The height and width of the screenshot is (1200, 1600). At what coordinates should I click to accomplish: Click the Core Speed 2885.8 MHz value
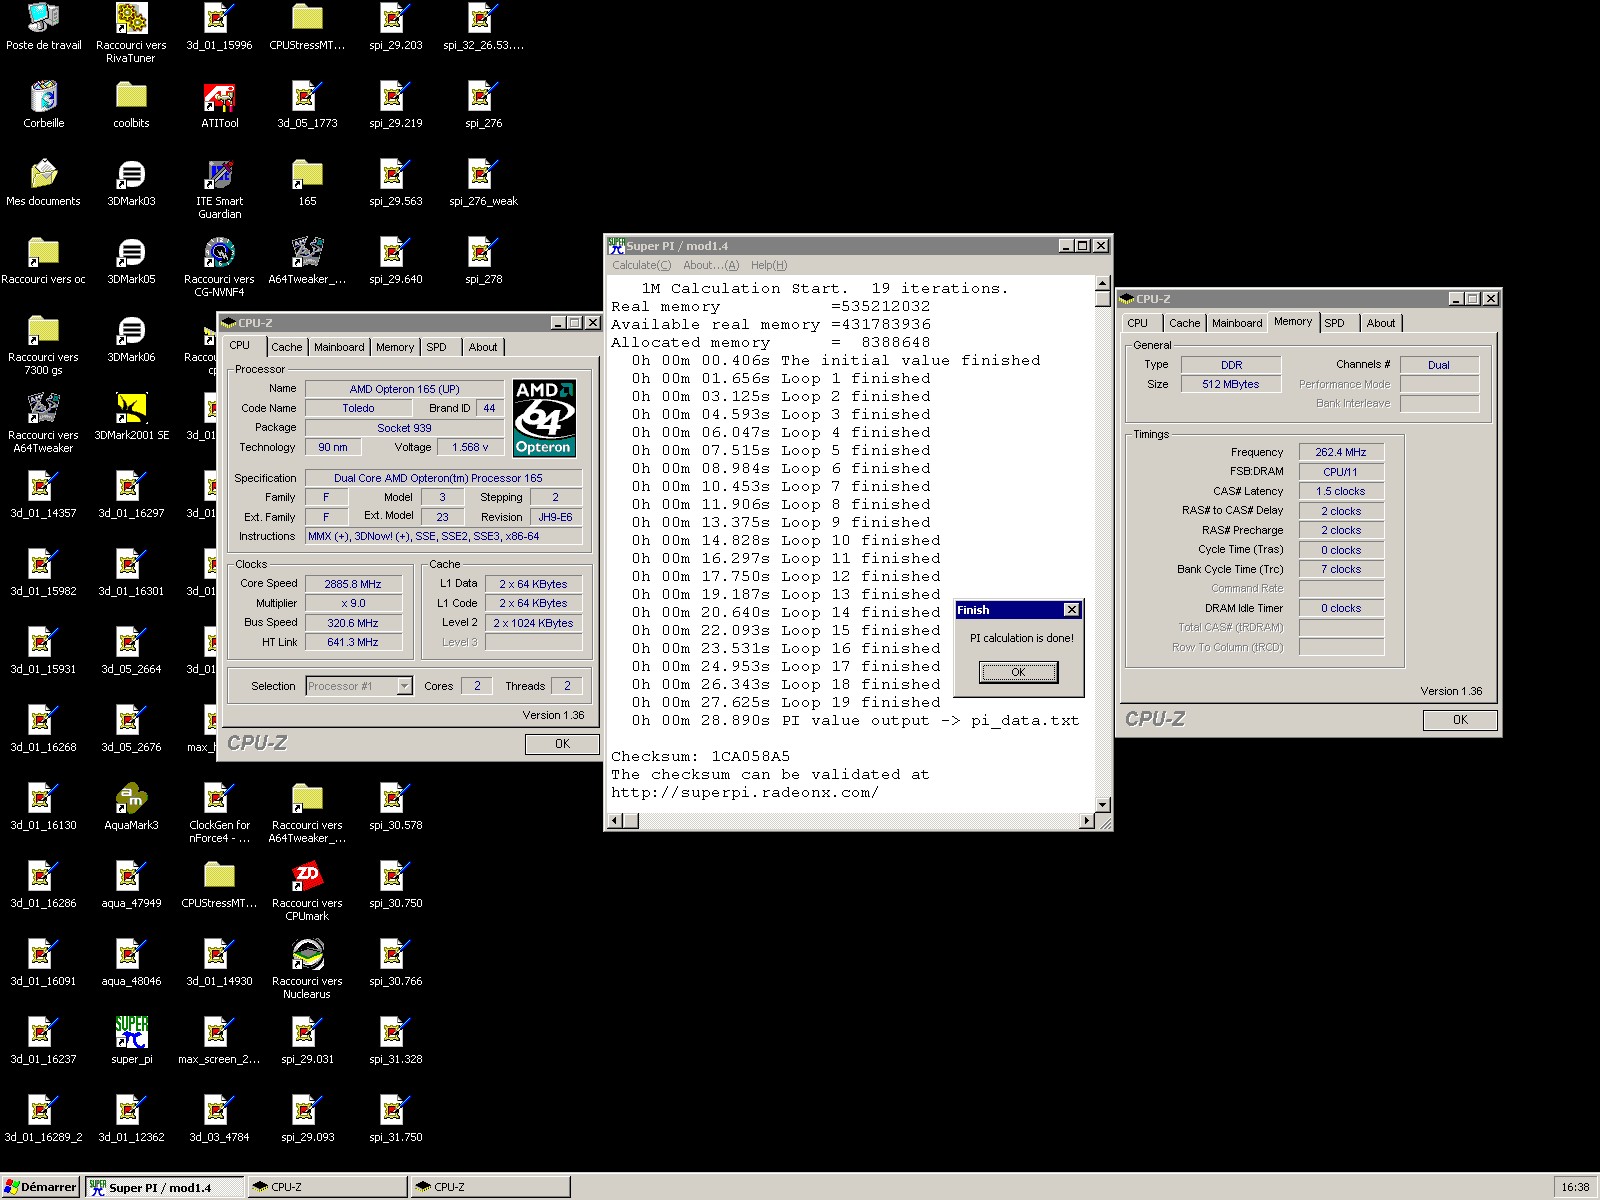353,584
